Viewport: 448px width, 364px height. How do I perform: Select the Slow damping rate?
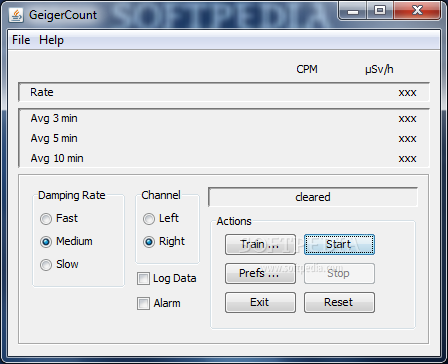coord(59,264)
